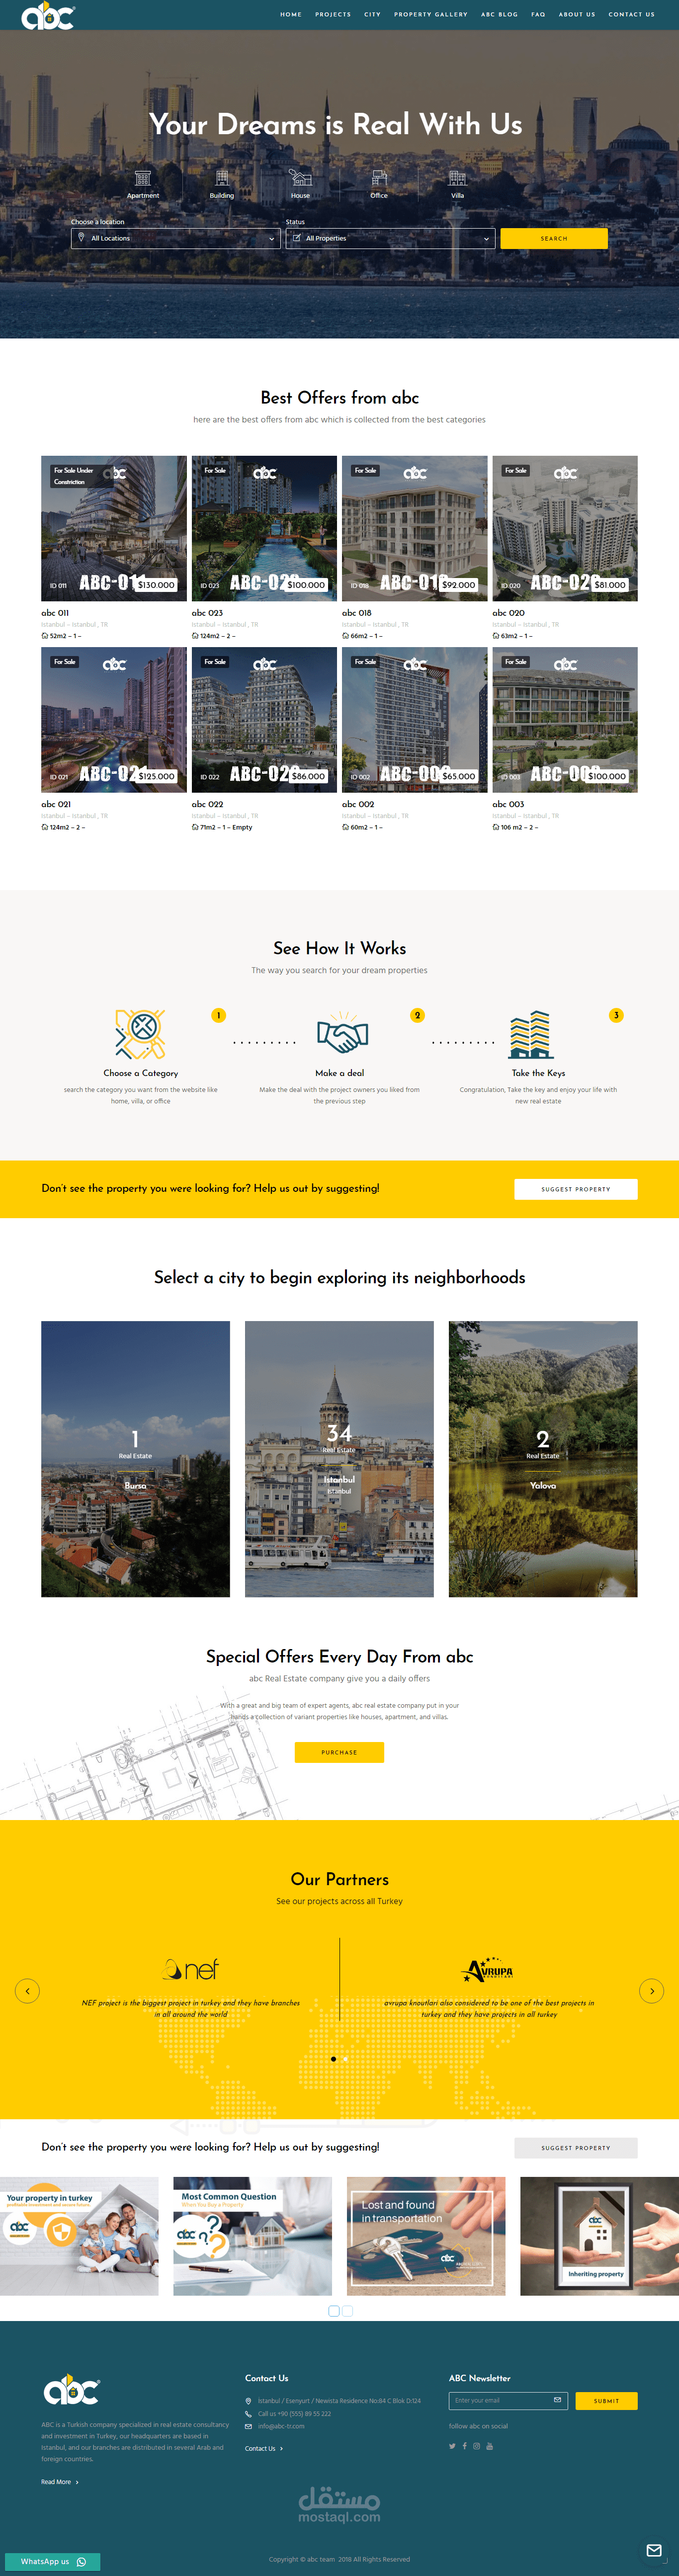Image resolution: width=679 pixels, height=2576 pixels.
Task: Select the Yalova city card
Action: (x=543, y=1459)
